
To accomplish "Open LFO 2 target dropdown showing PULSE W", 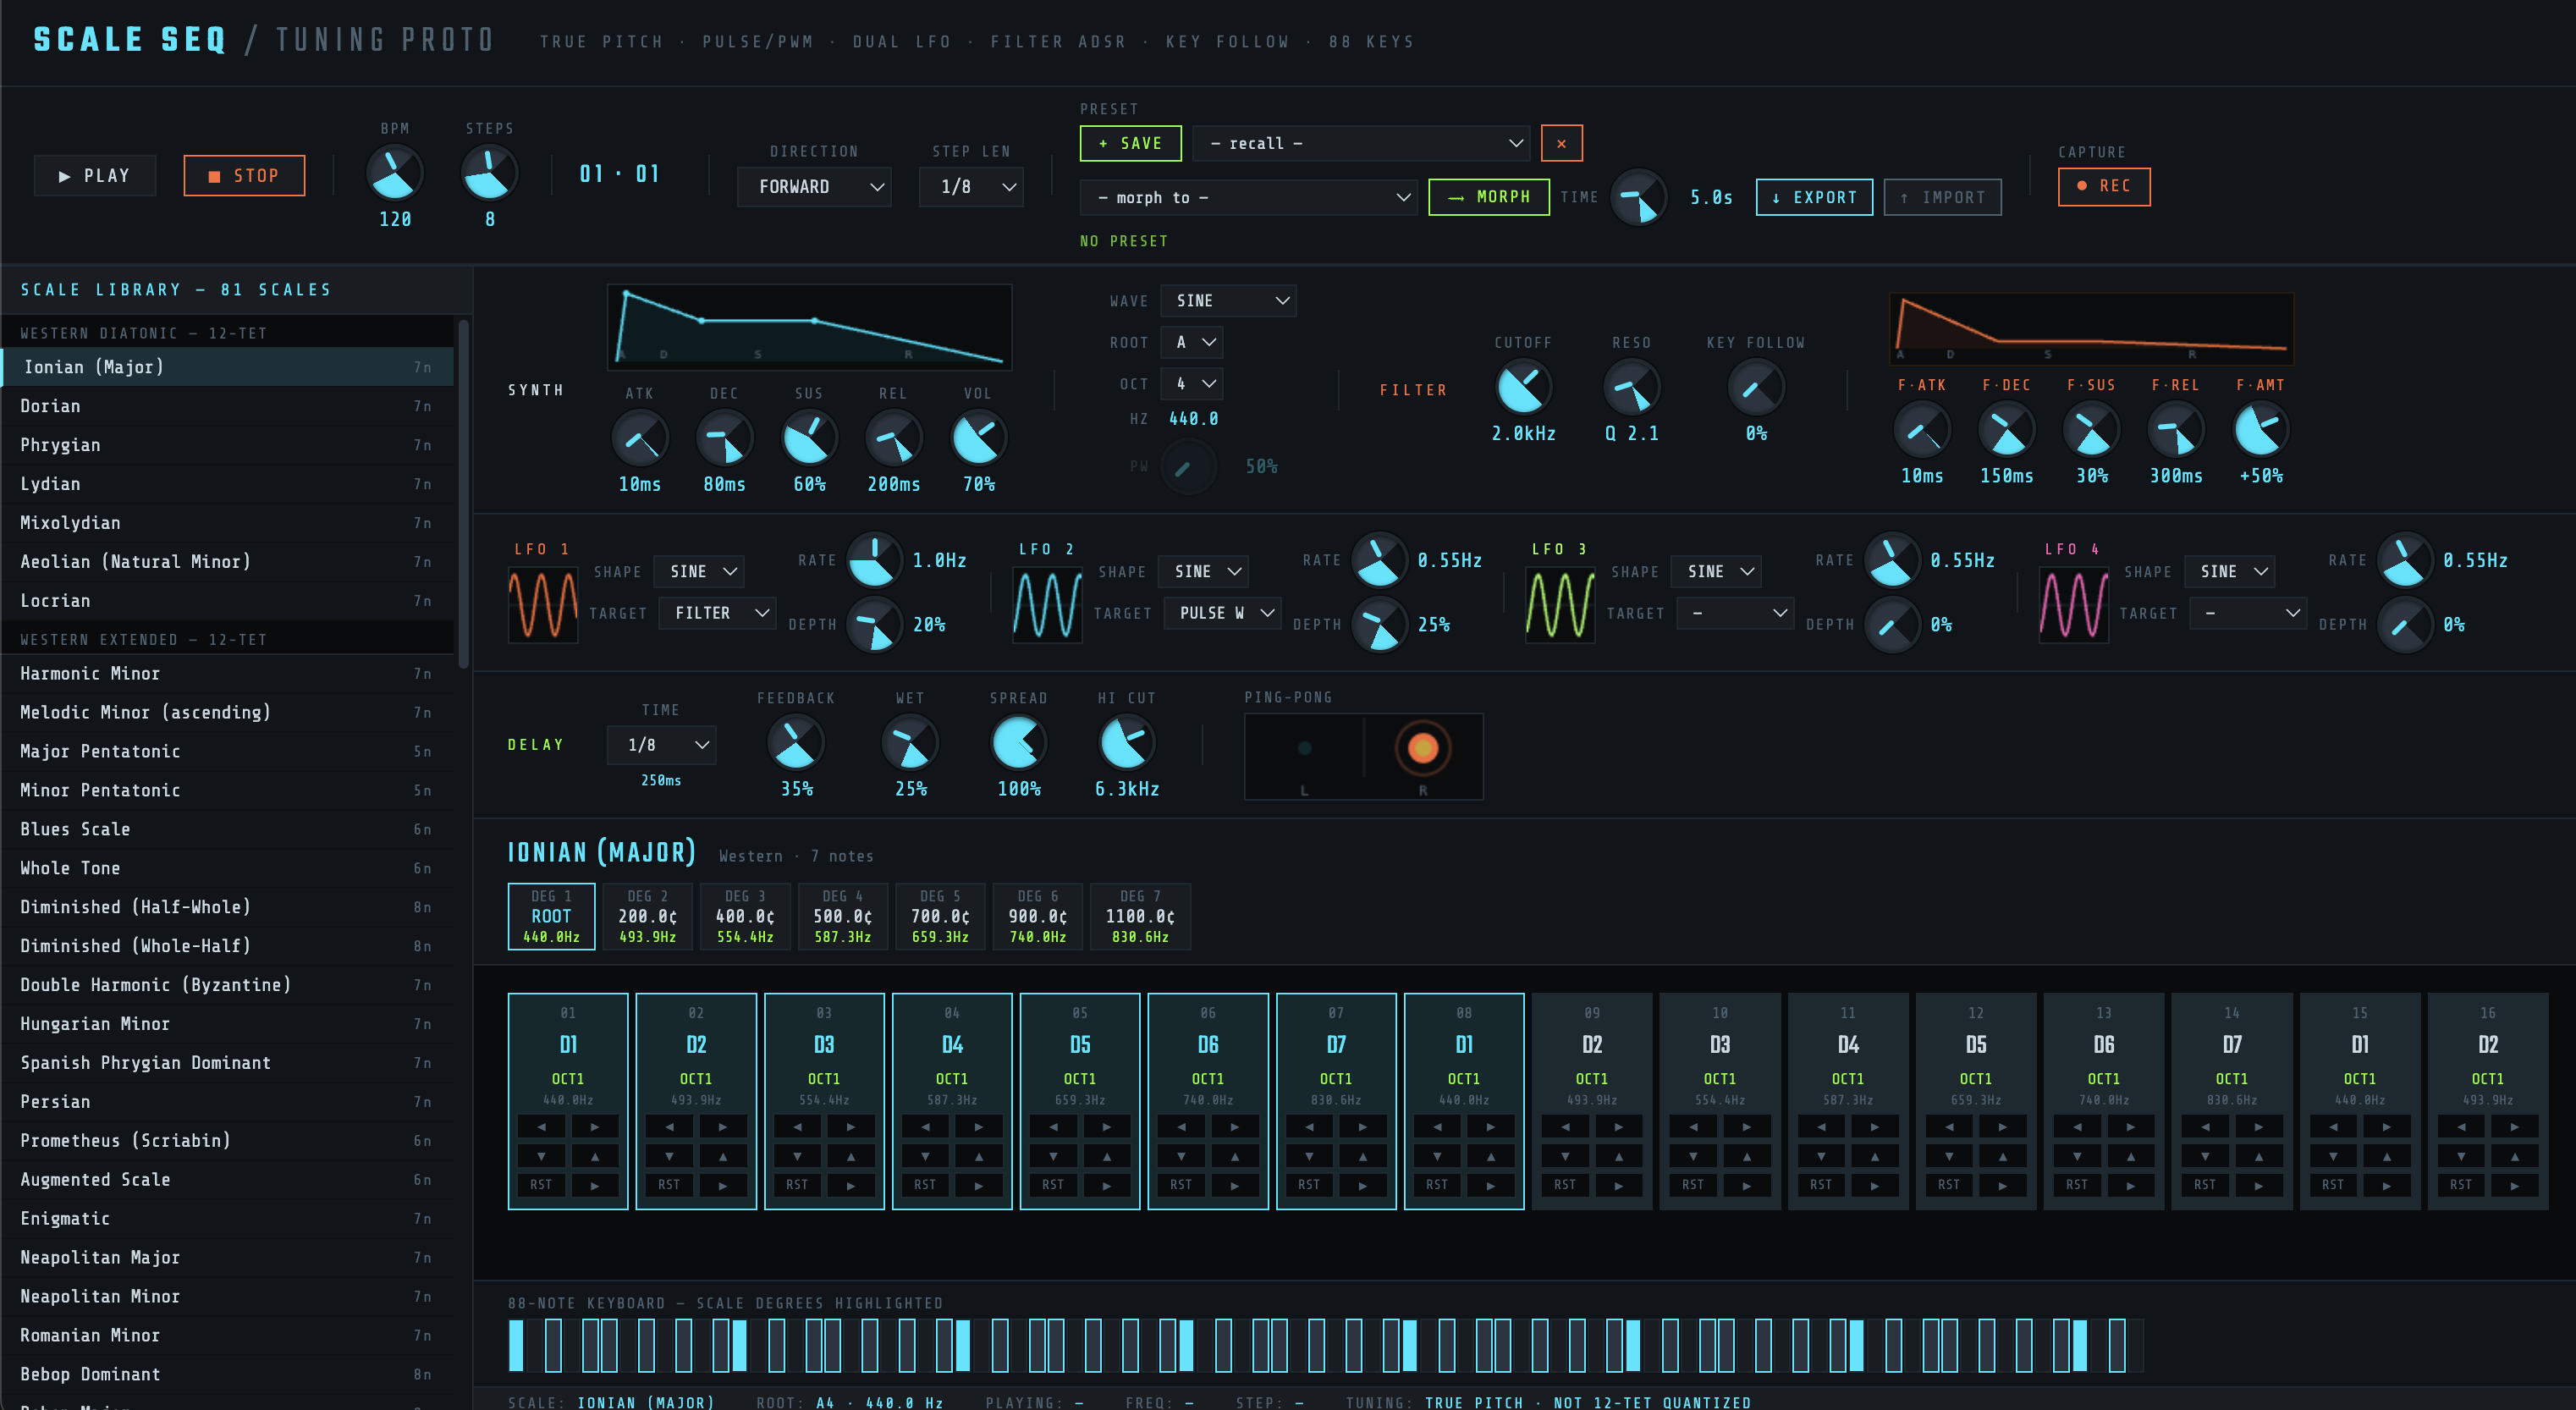I will 1222,613.
